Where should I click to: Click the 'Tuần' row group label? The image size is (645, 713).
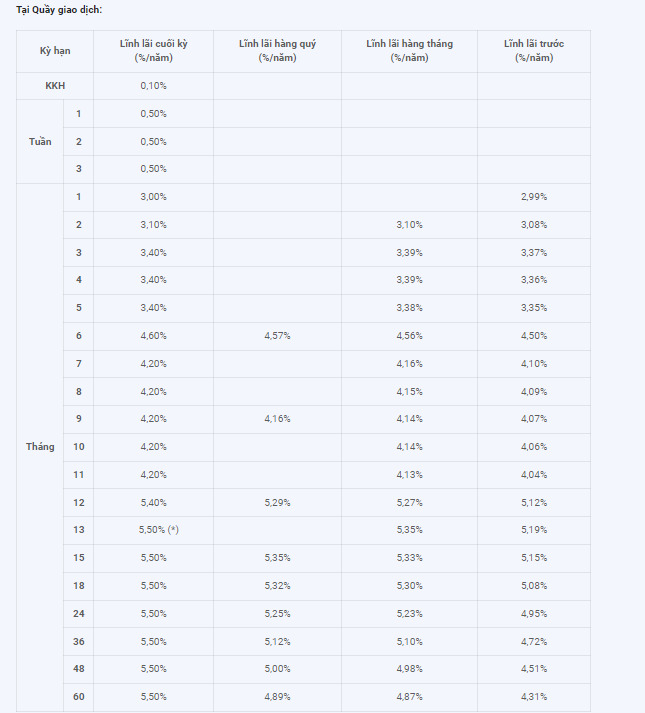pyautogui.click(x=40, y=141)
